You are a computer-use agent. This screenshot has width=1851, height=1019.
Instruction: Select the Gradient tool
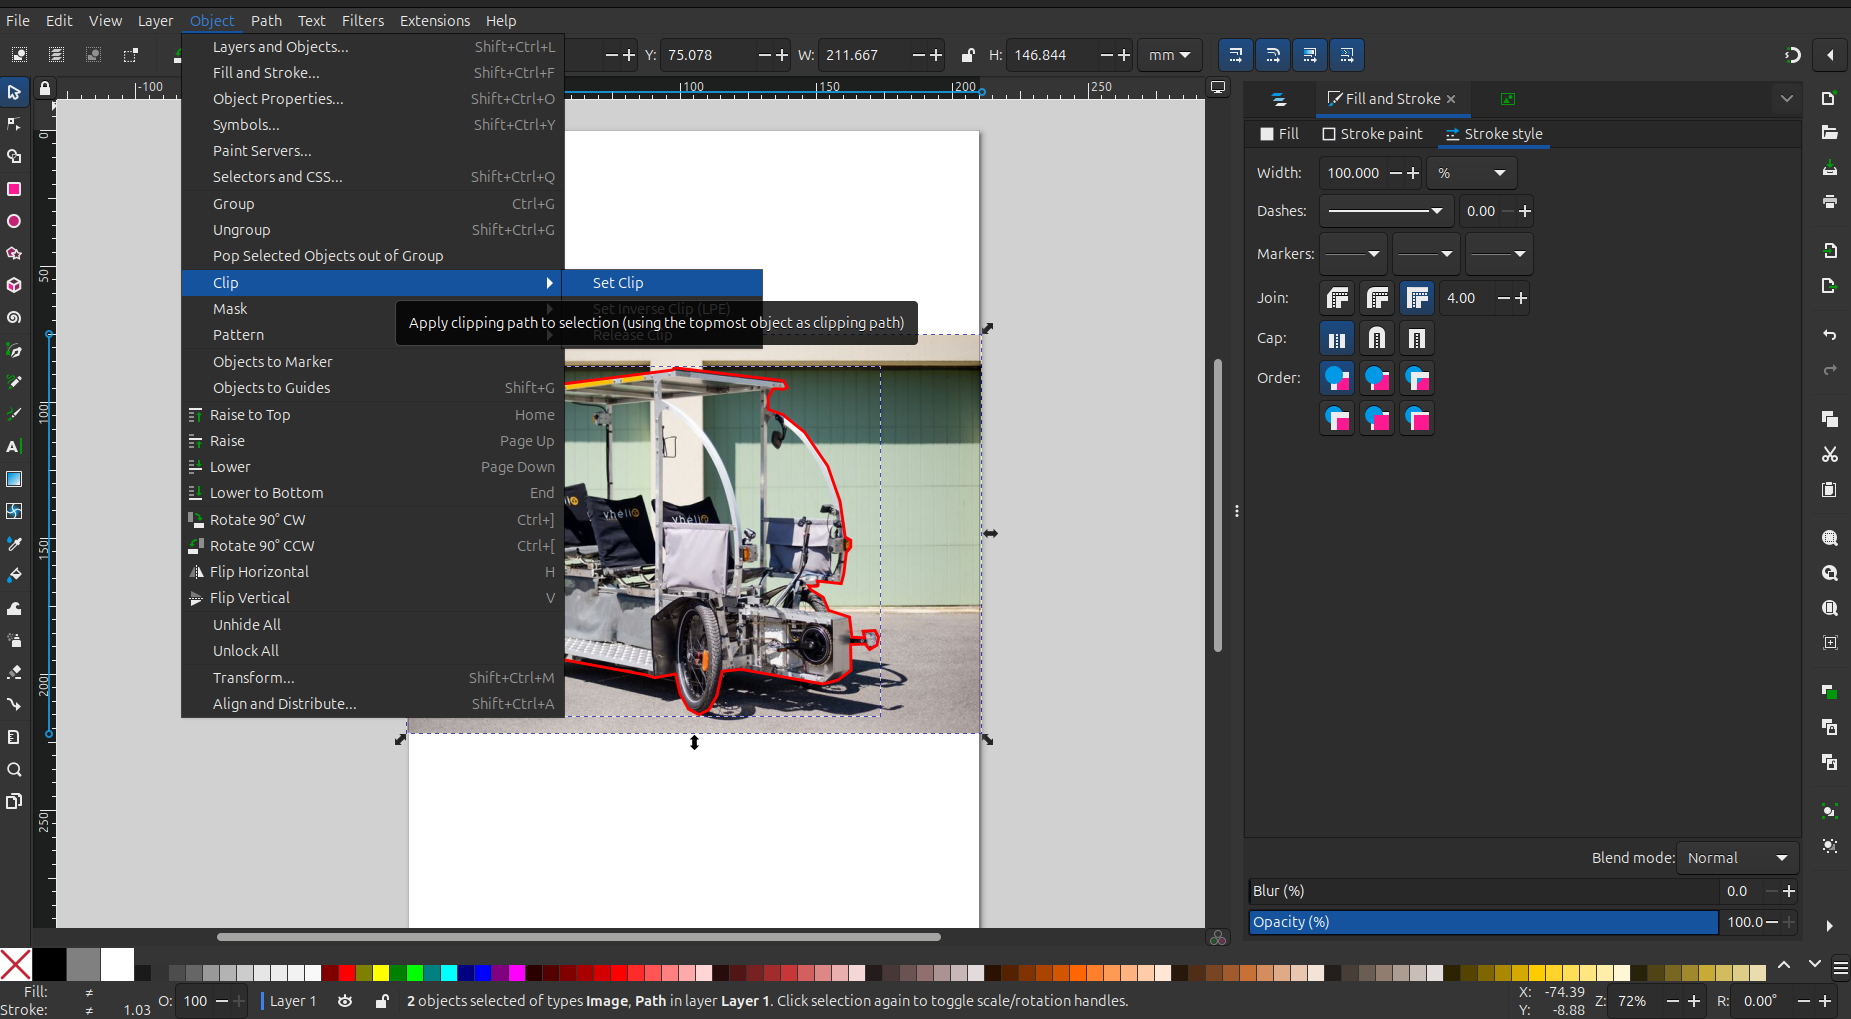[x=14, y=479]
